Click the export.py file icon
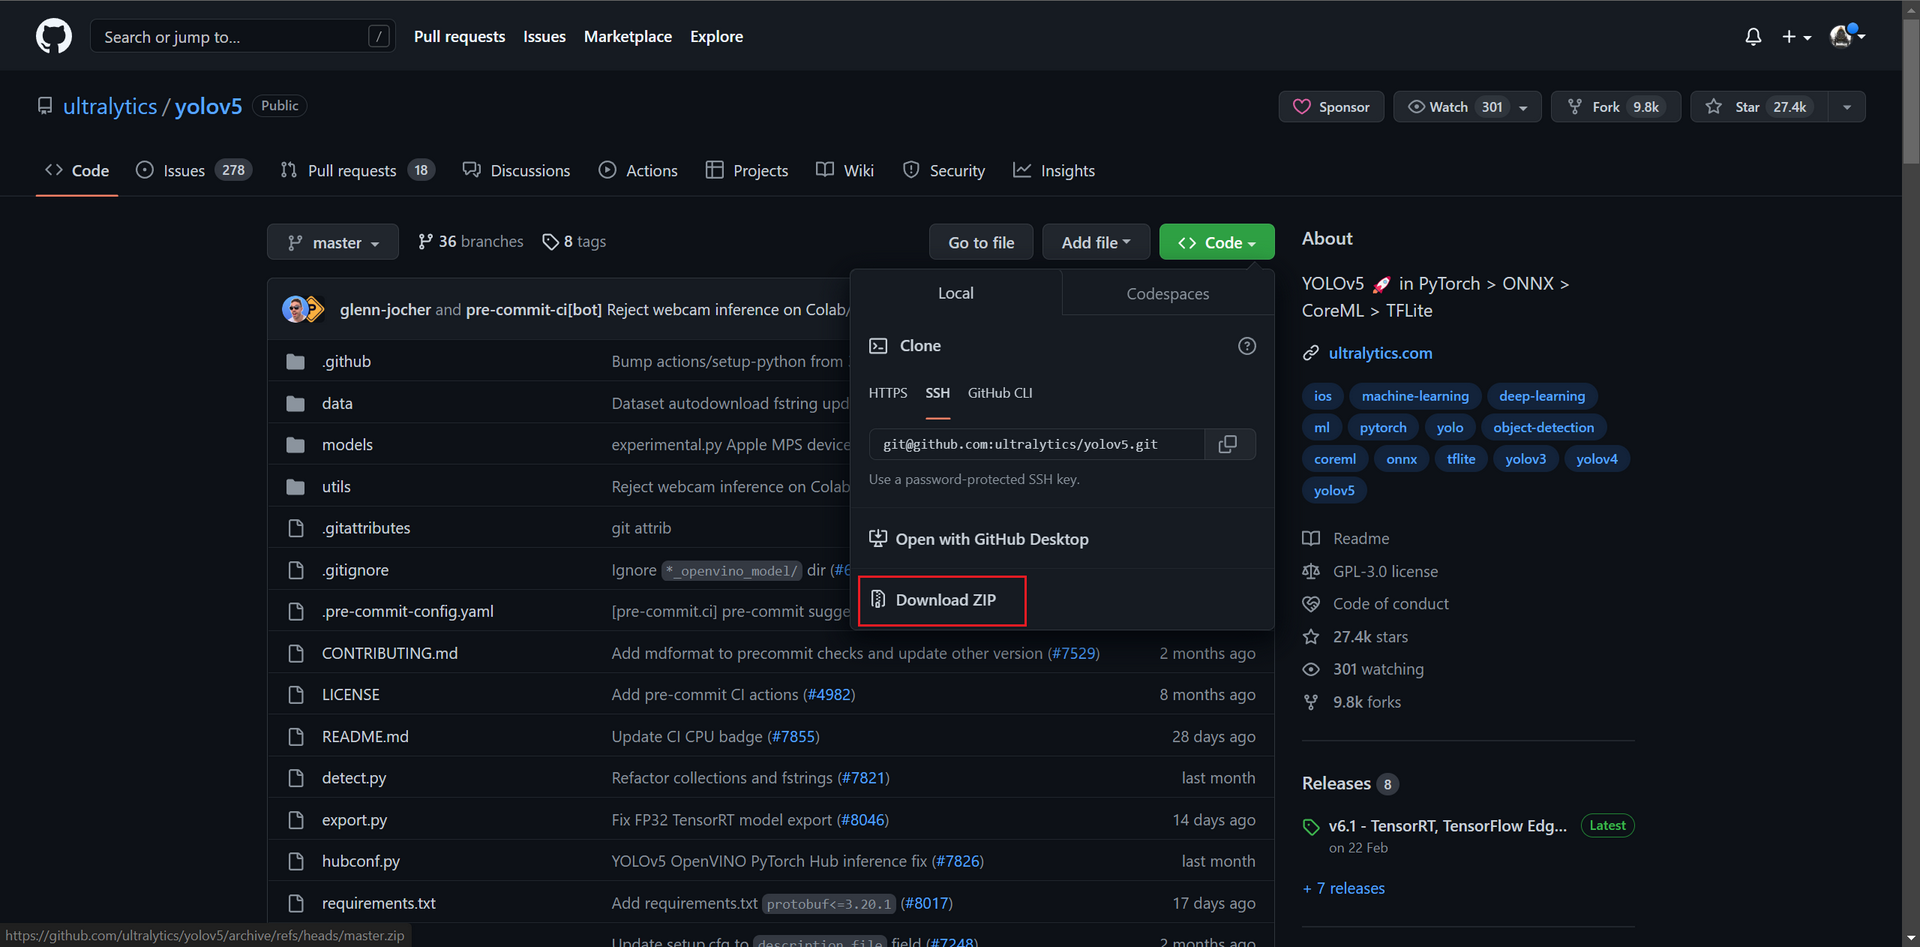The height and width of the screenshot is (947, 1920). pos(295,820)
